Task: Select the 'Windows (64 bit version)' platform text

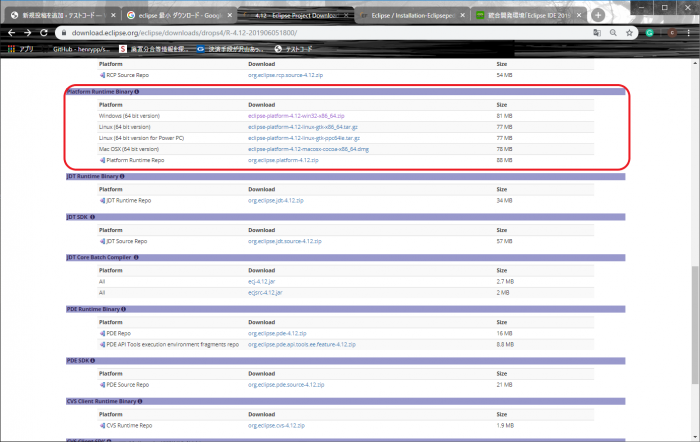Action: [x=129, y=116]
